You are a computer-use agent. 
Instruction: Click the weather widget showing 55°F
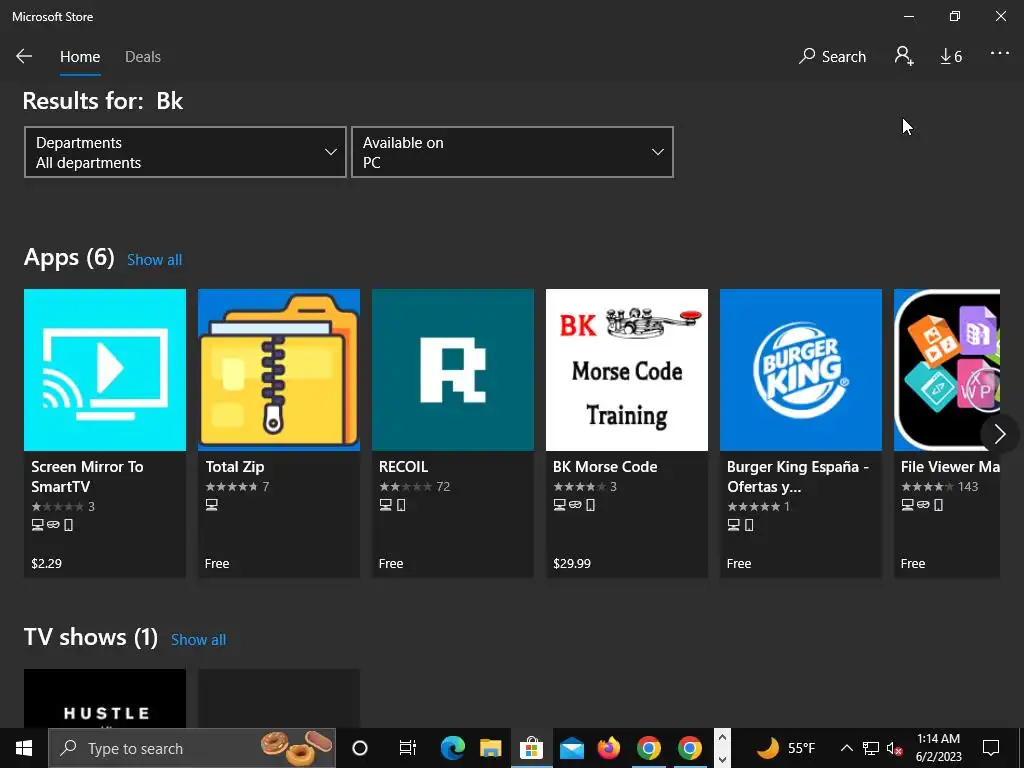point(786,748)
